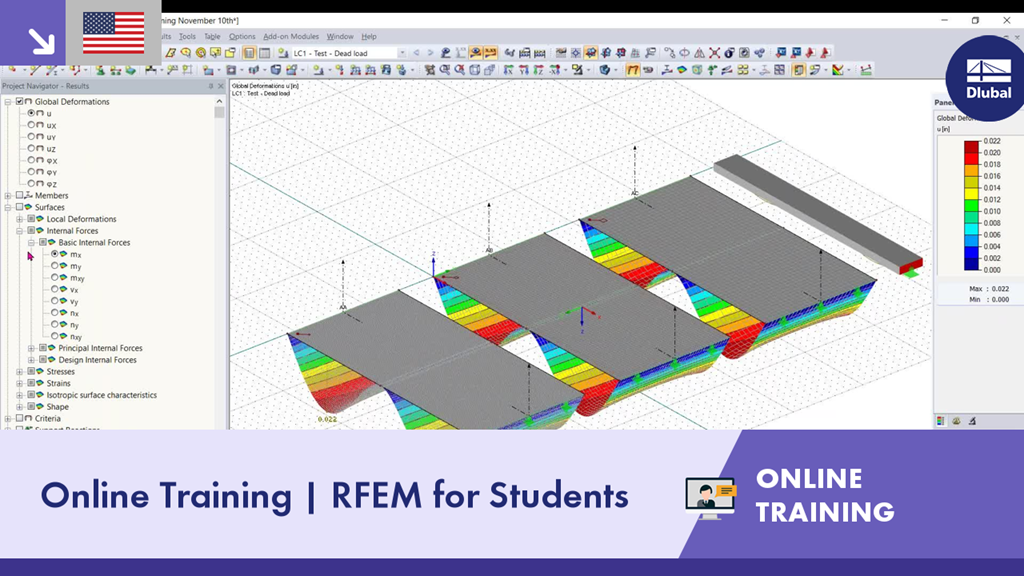Go to next load case arrow

(x=430, y=53)
